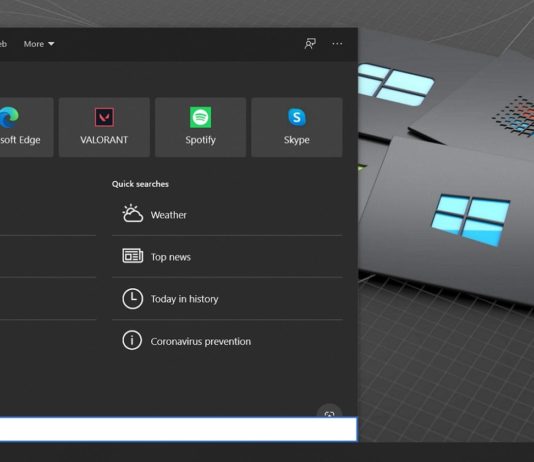Click the feedback person icon
The width and height of the screenshot is (534, 462).
(310, 44)
